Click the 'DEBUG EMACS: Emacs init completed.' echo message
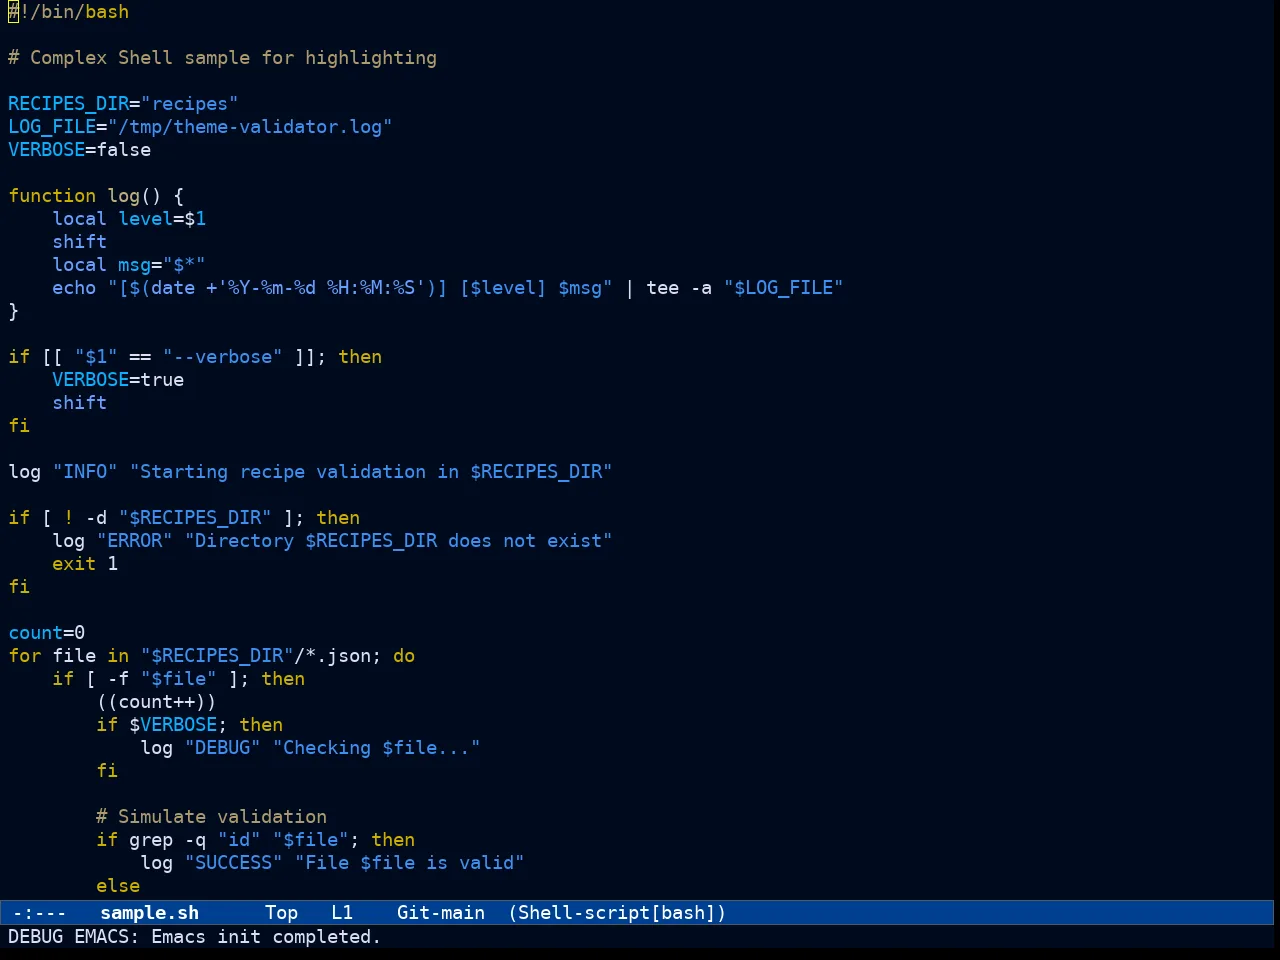Screen dimensions: 1280x960 (x=194, y=937)
